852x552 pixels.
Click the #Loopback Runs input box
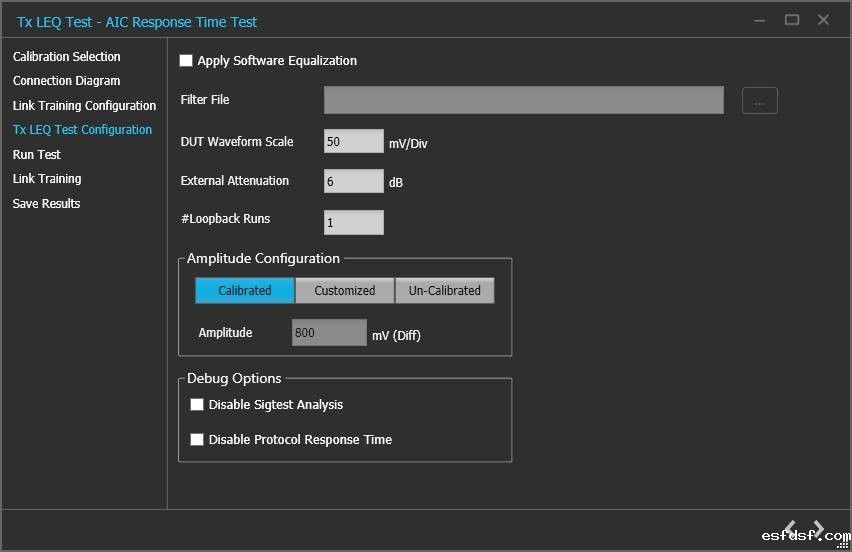(x=353, y=222)
